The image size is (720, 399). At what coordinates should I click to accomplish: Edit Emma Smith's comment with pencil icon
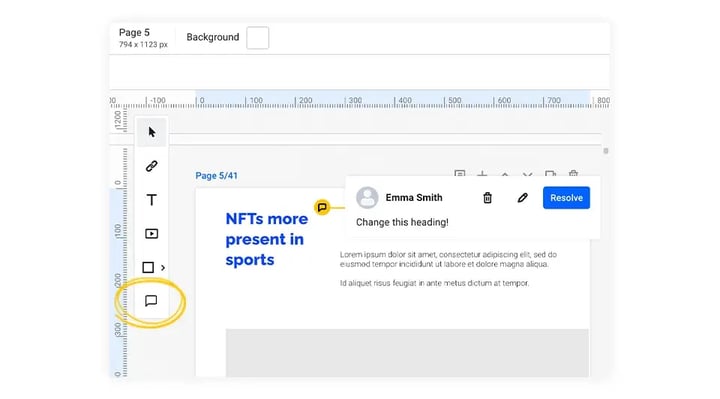coord(523,198)
